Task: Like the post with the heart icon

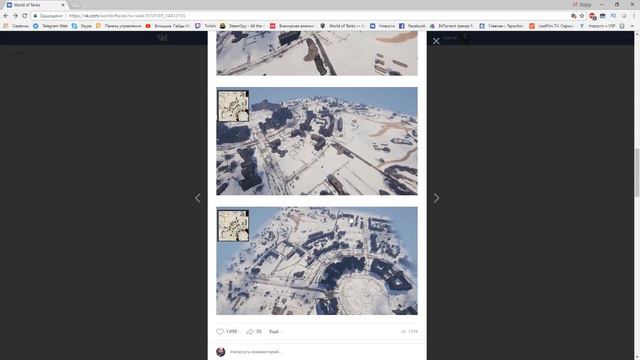Action: pyautogui.click(x=220, y=331)
